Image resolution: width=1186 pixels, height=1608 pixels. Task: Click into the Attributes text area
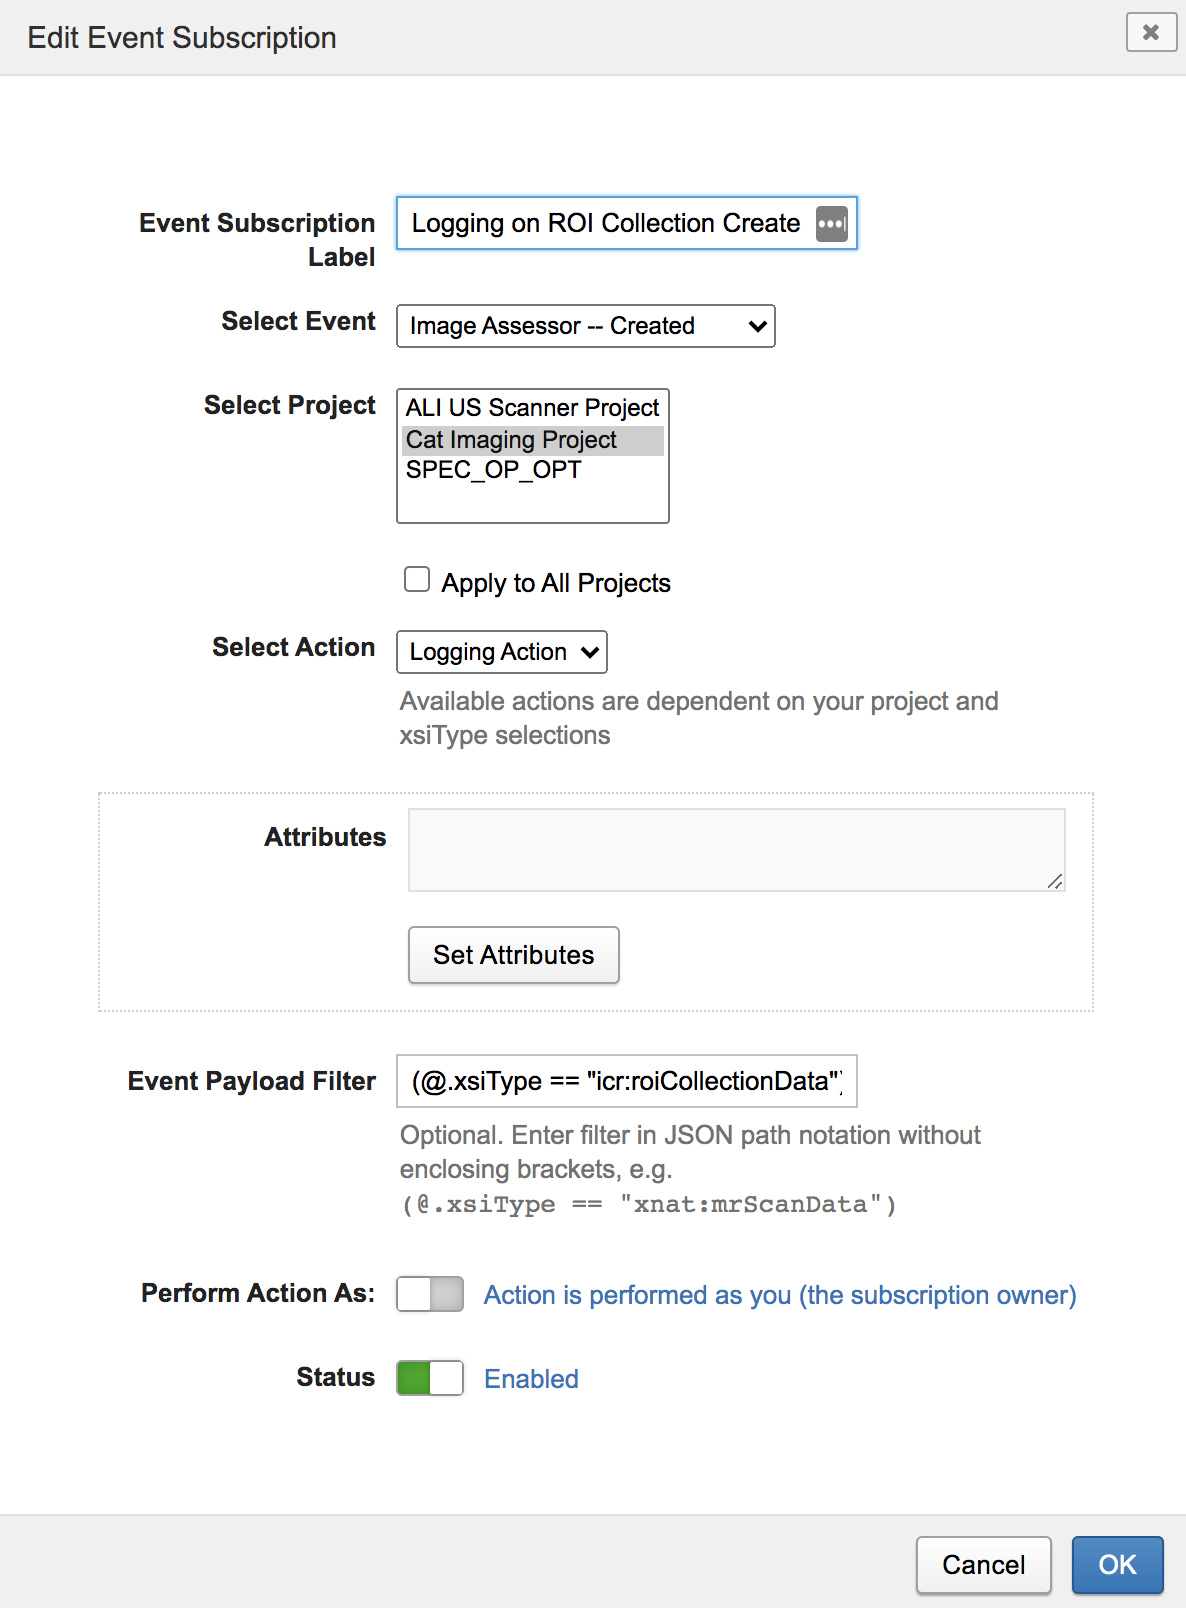[x=736, y=849]
